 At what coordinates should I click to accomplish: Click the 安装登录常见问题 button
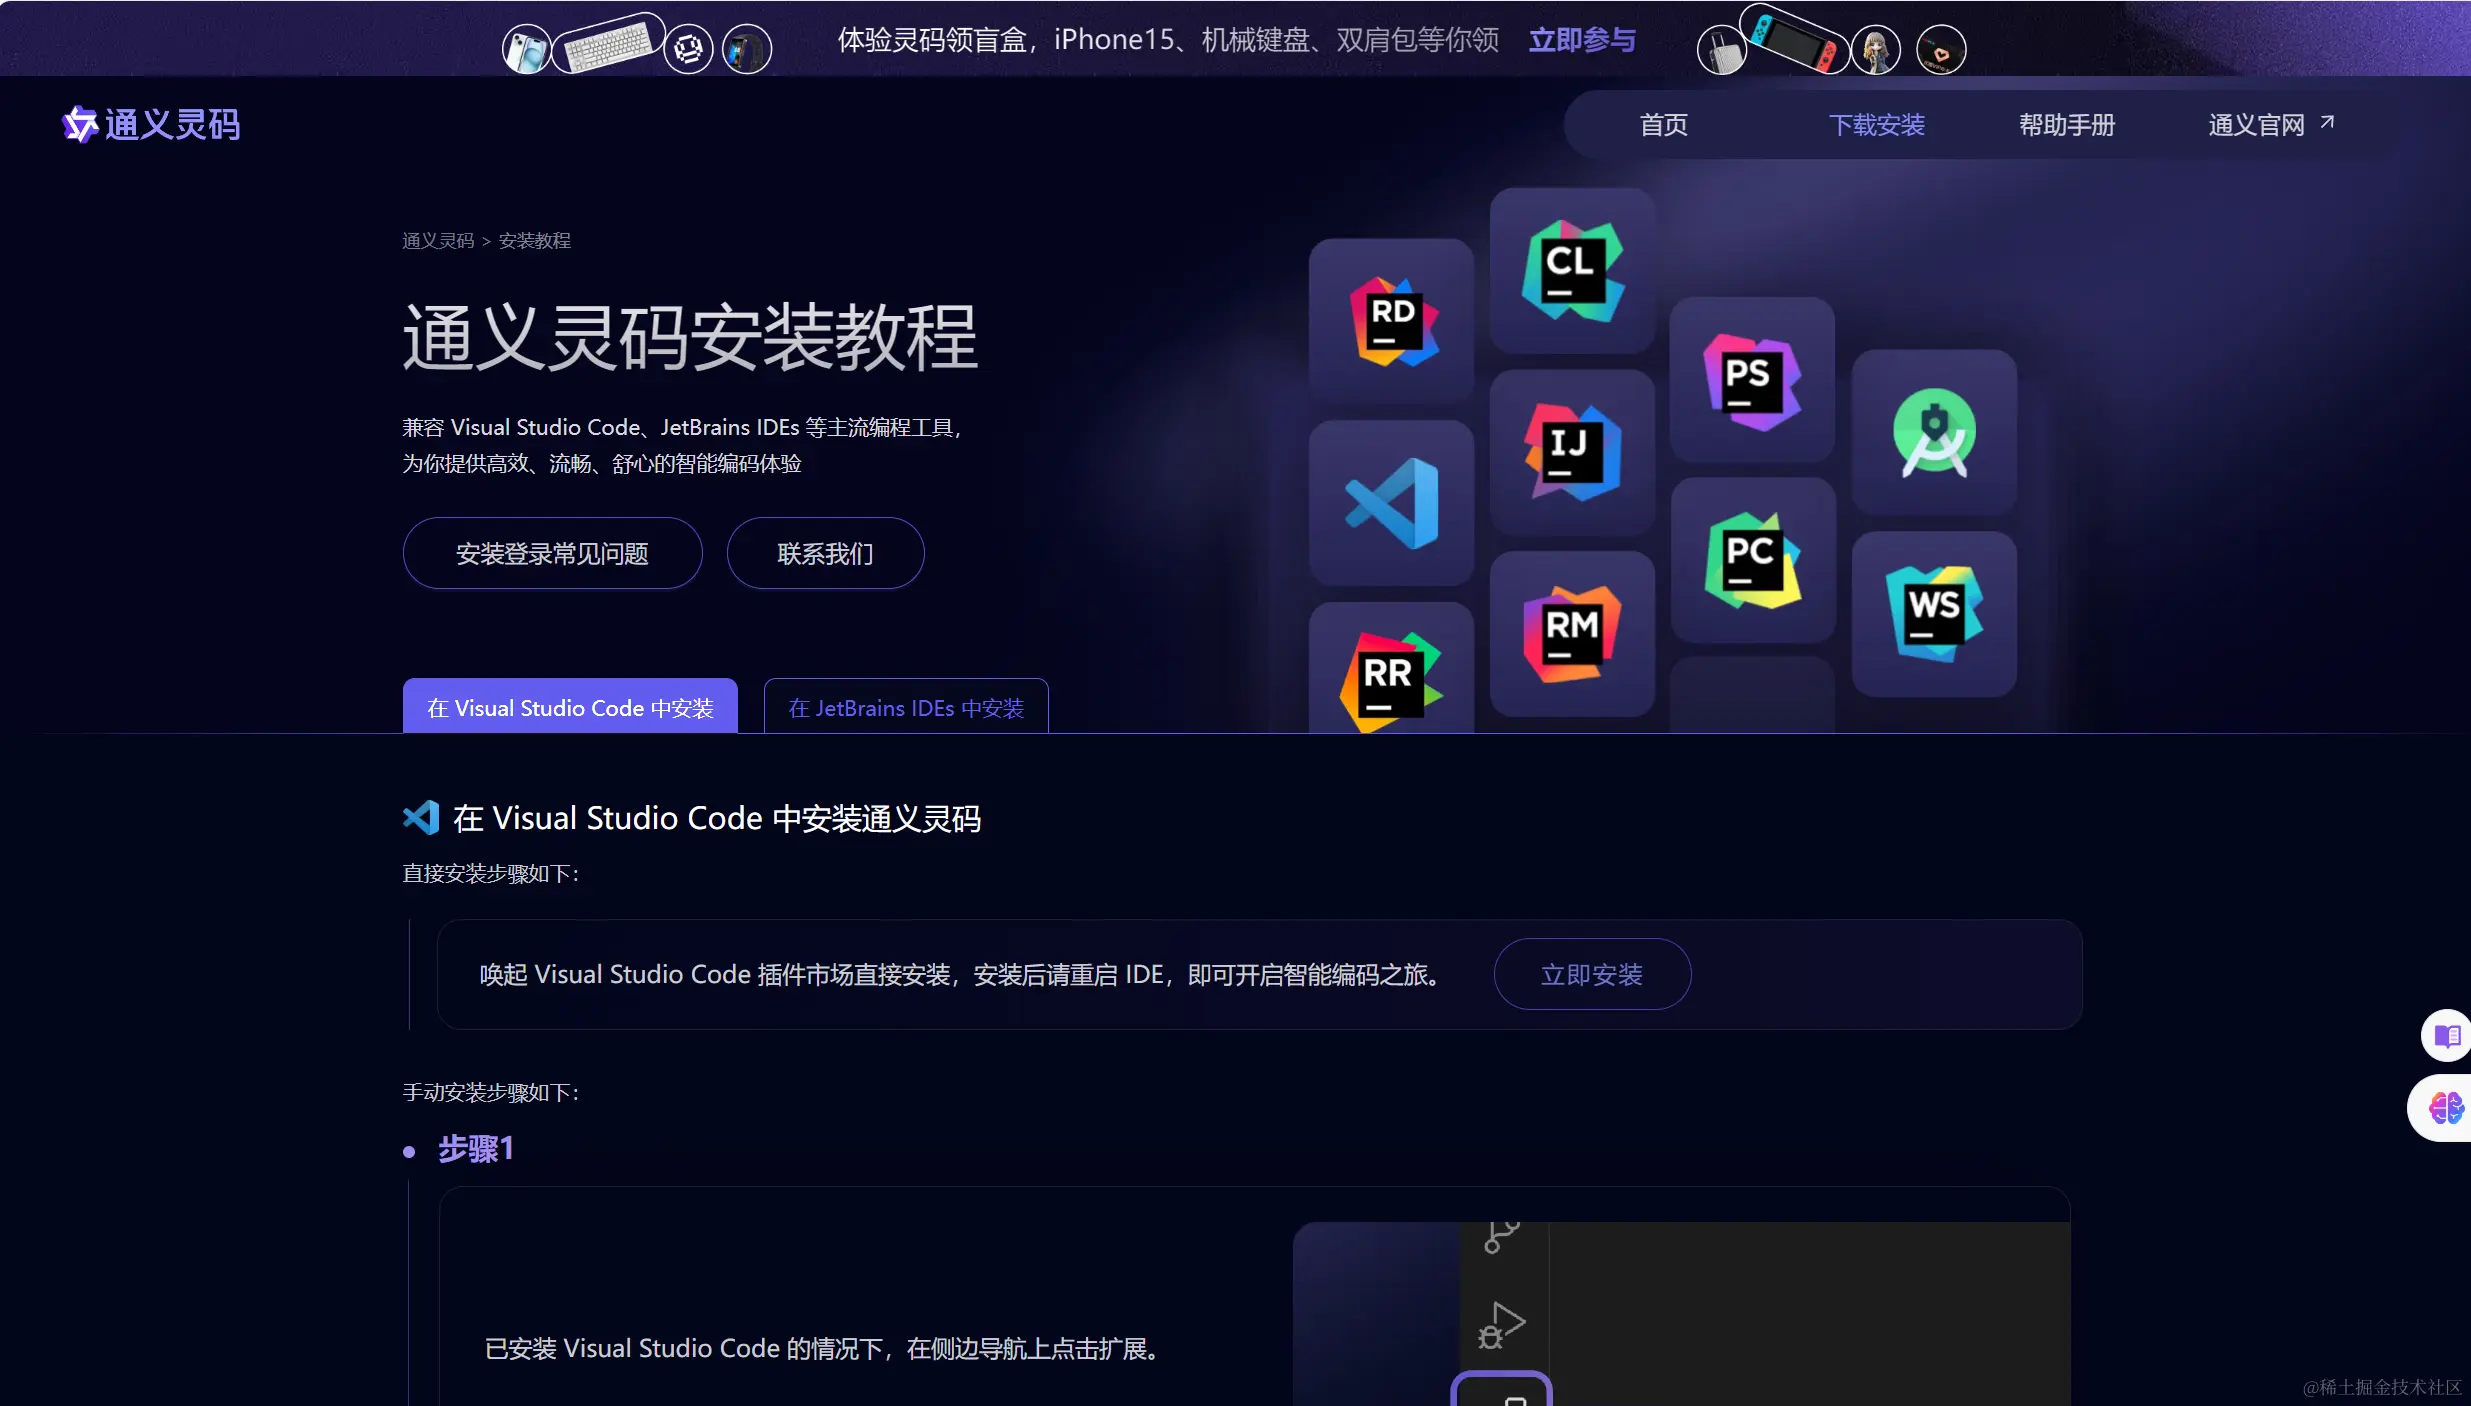coord(552,553)
